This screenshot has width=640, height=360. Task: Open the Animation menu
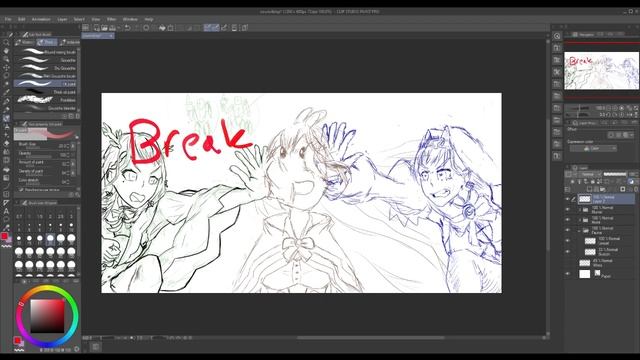[x=41, y=19]
